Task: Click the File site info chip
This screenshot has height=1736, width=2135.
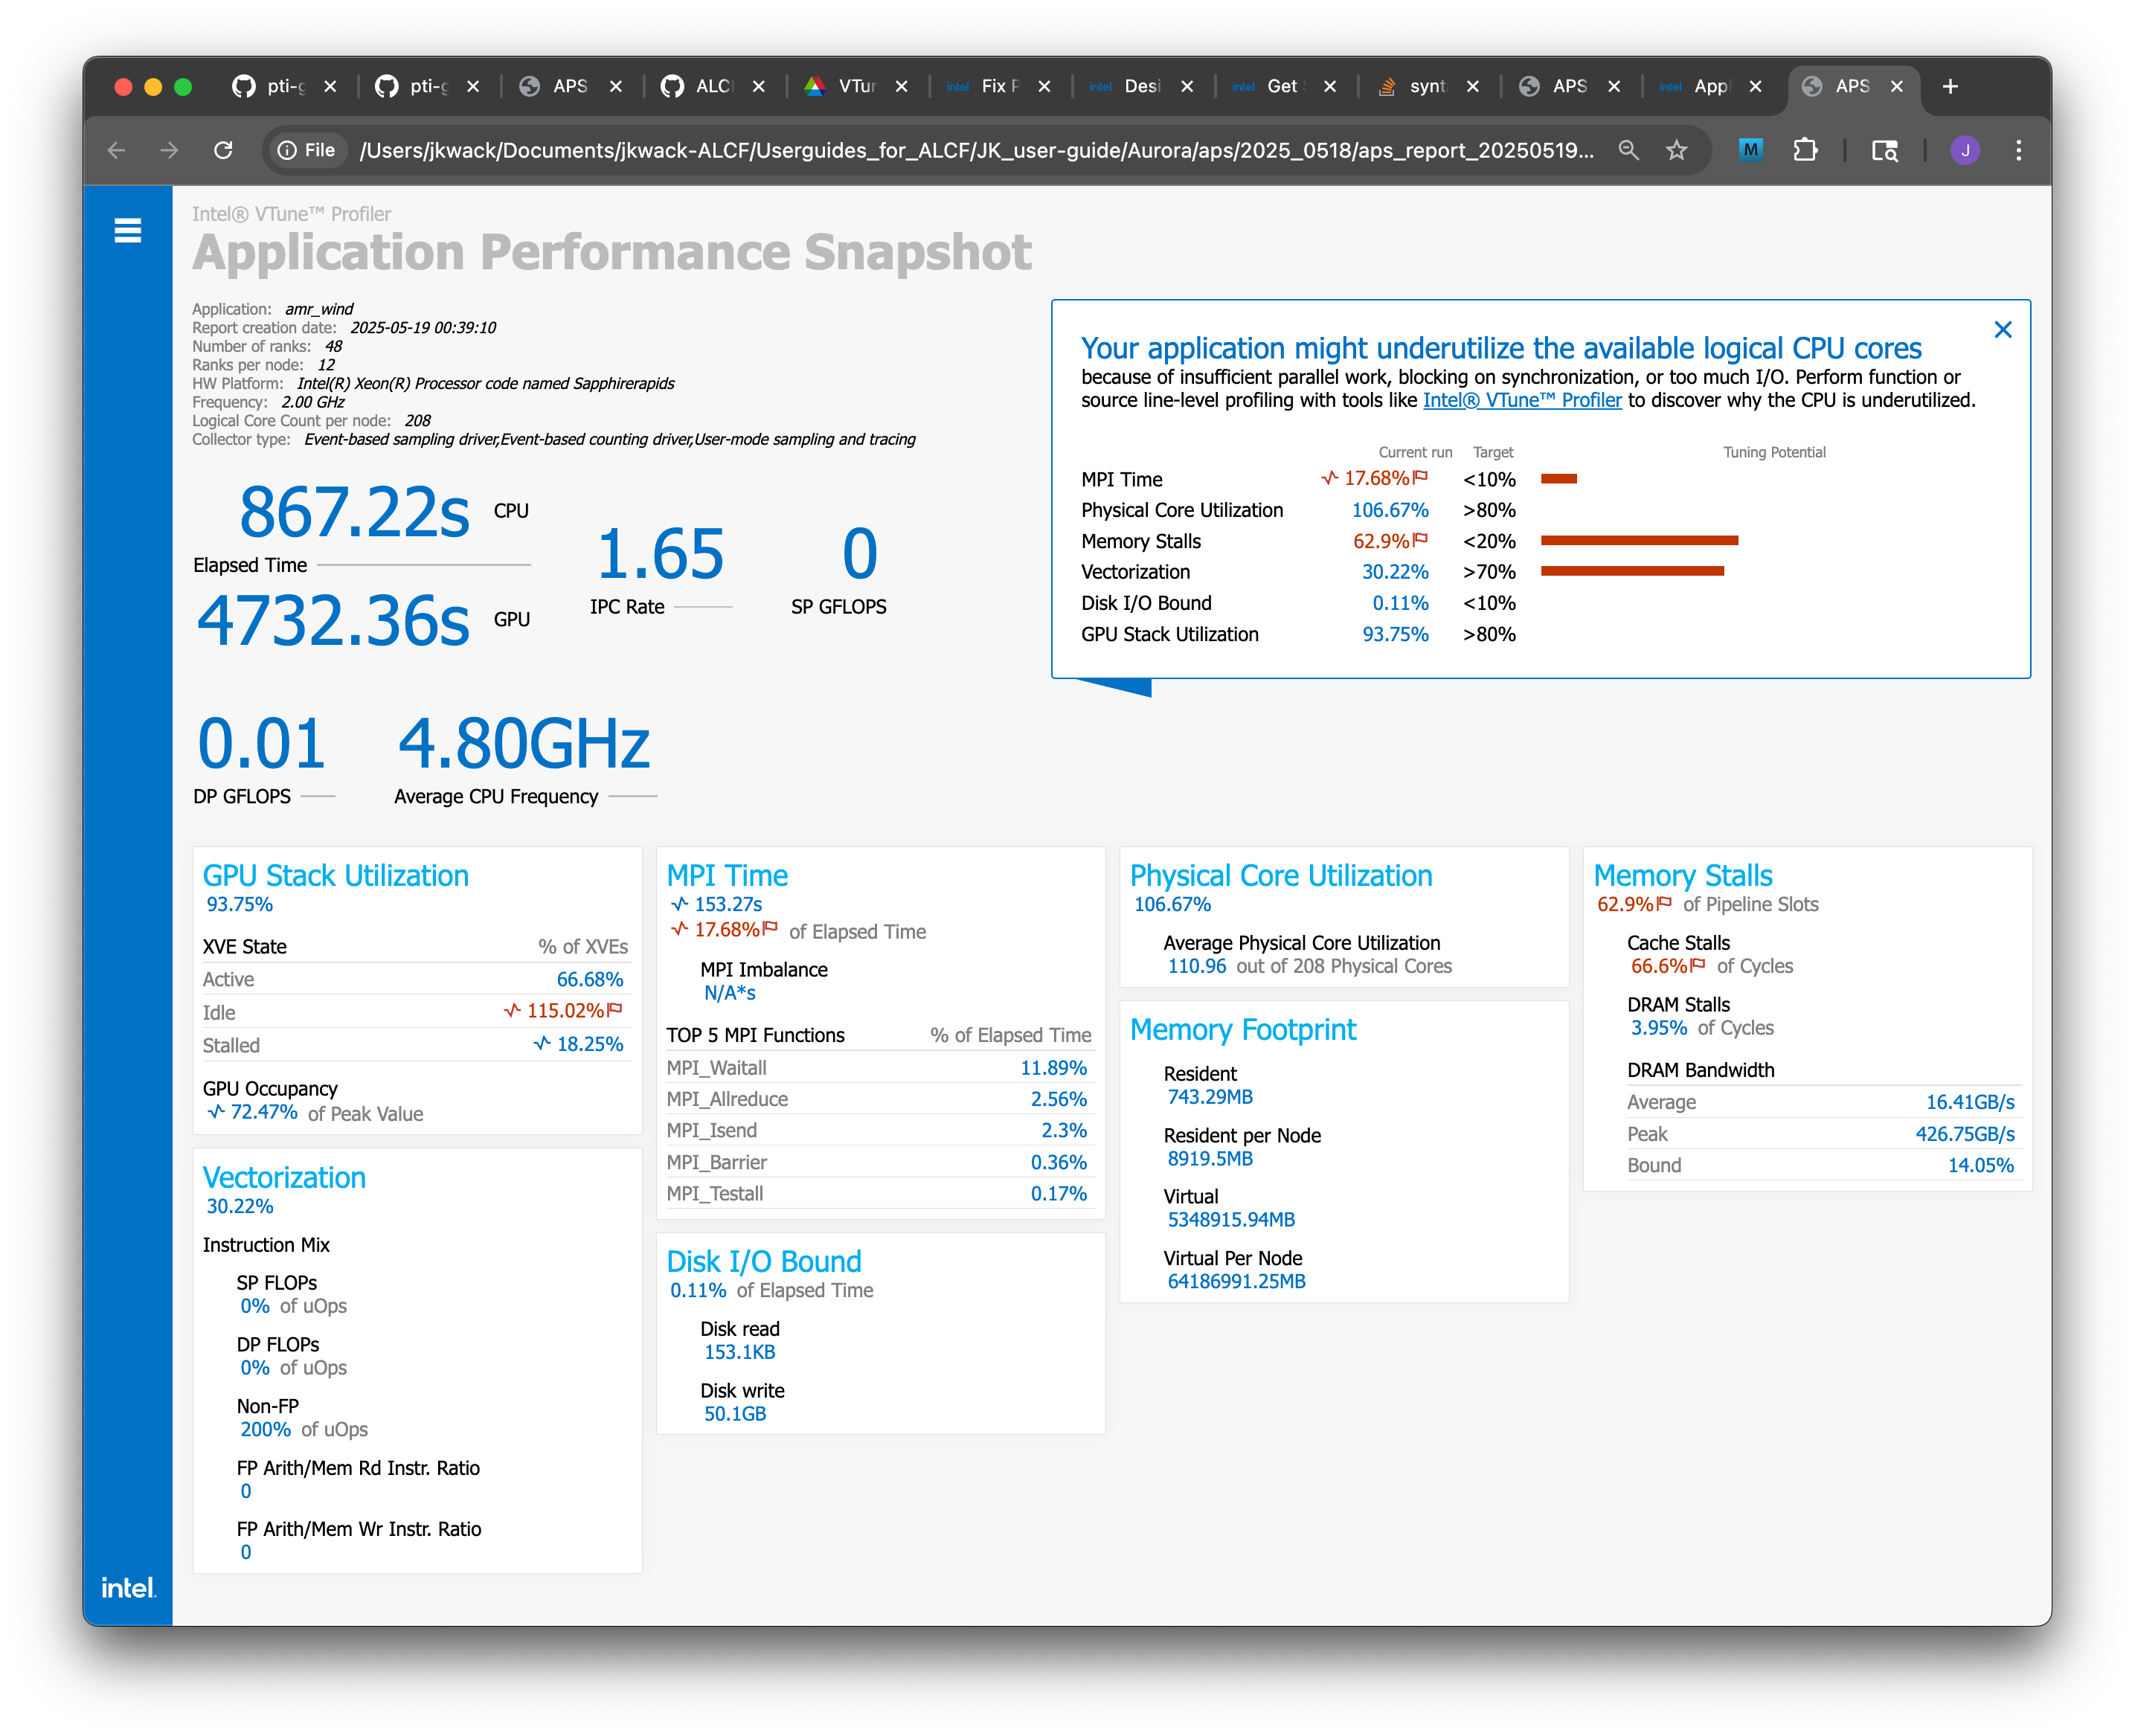Action: (x=306, y=150)
